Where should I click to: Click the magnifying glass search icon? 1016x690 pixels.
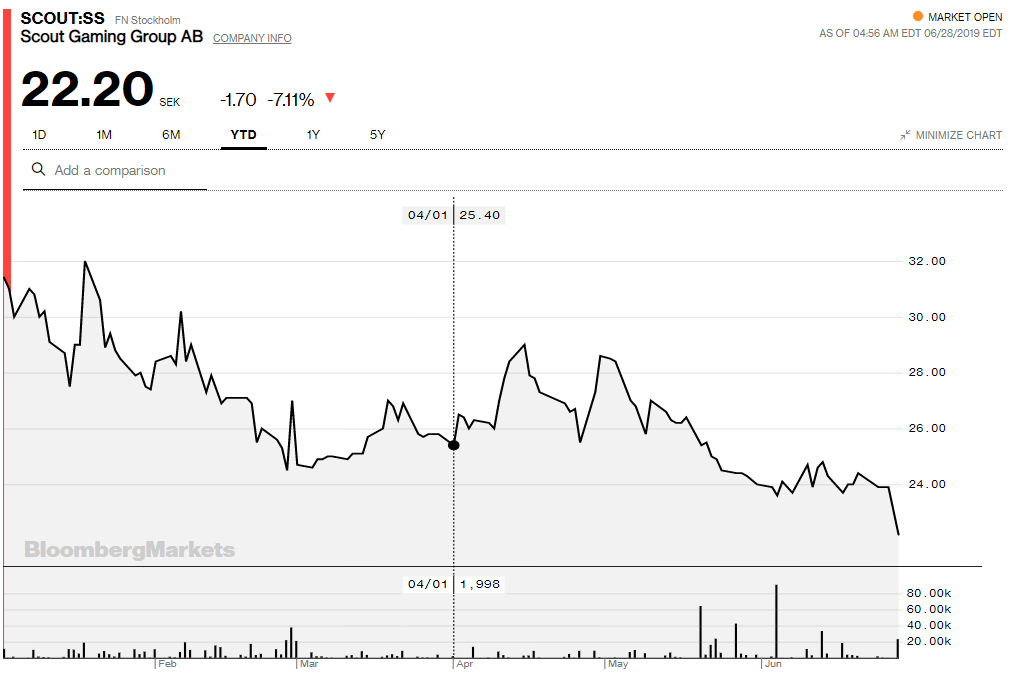point(38,170)
